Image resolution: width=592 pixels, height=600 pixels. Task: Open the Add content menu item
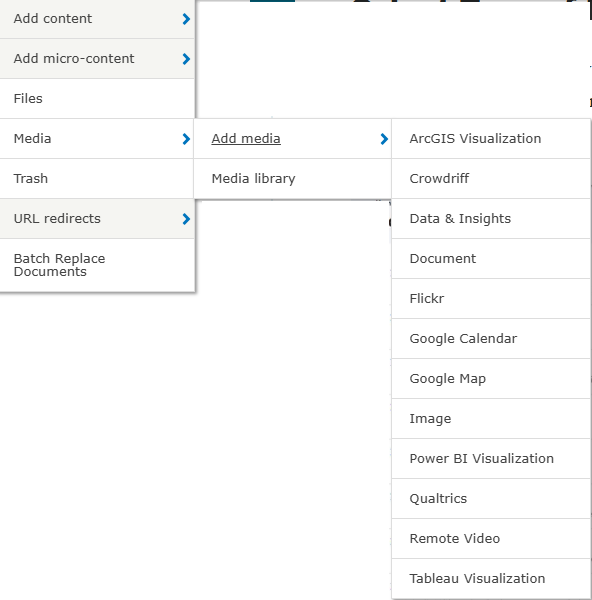click(x=97, y=19)
